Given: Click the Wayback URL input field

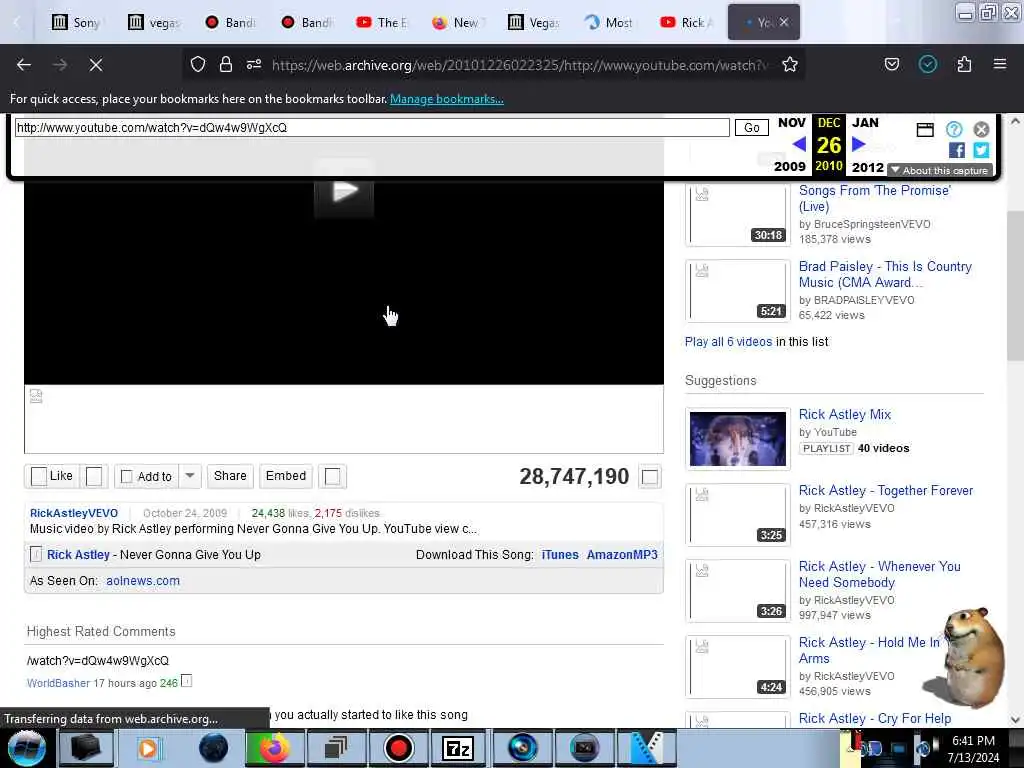Looking at the screenshot, I should 372,127.
